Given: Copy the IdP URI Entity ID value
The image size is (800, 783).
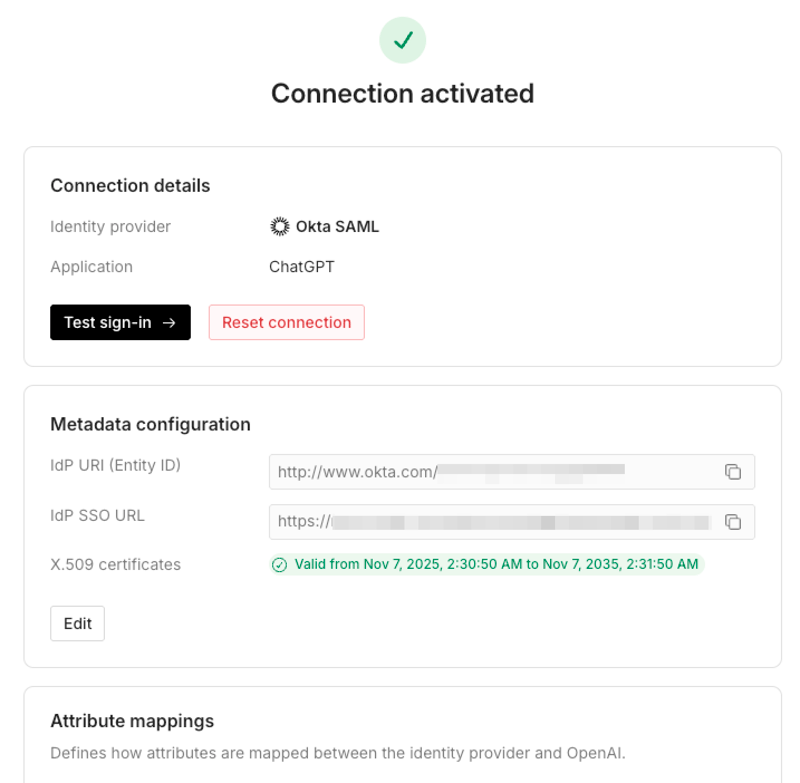Looking at the screenshot, I should 733,472.
